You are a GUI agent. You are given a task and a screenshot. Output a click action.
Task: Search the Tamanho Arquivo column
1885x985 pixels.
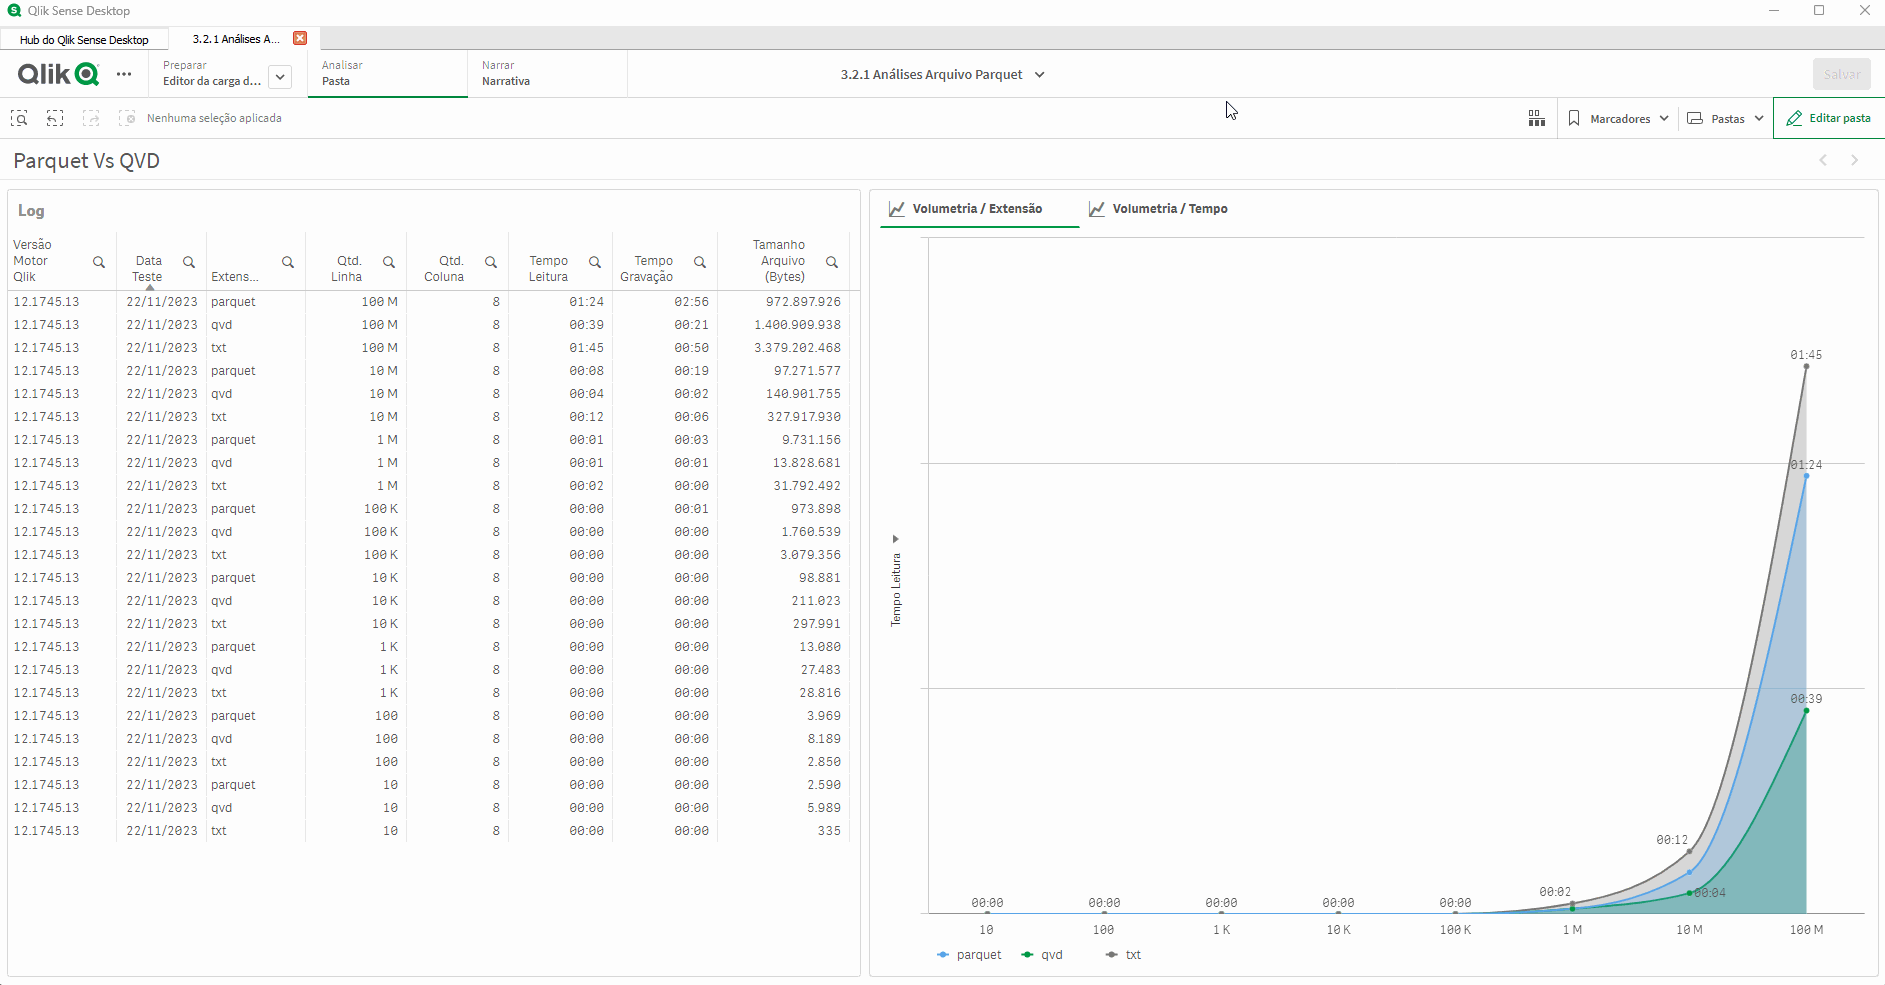pyautogui.click(x=832, y=262)
